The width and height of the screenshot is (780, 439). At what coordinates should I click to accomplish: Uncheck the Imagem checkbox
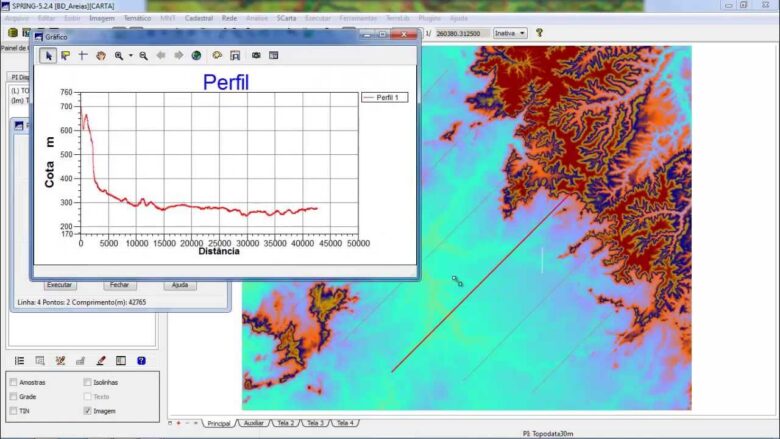tap(88, 410)
